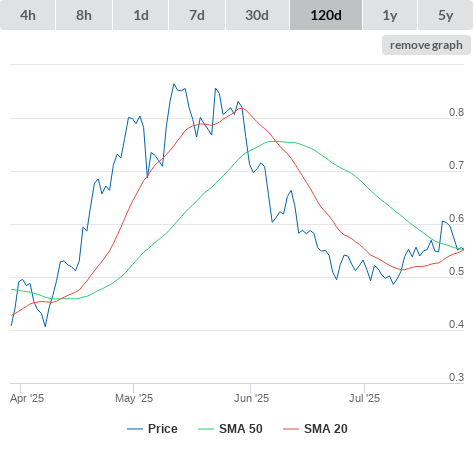Switch to the 4h time range tab
The height and width of the screenshot is (455, 474).
(28, 15)
